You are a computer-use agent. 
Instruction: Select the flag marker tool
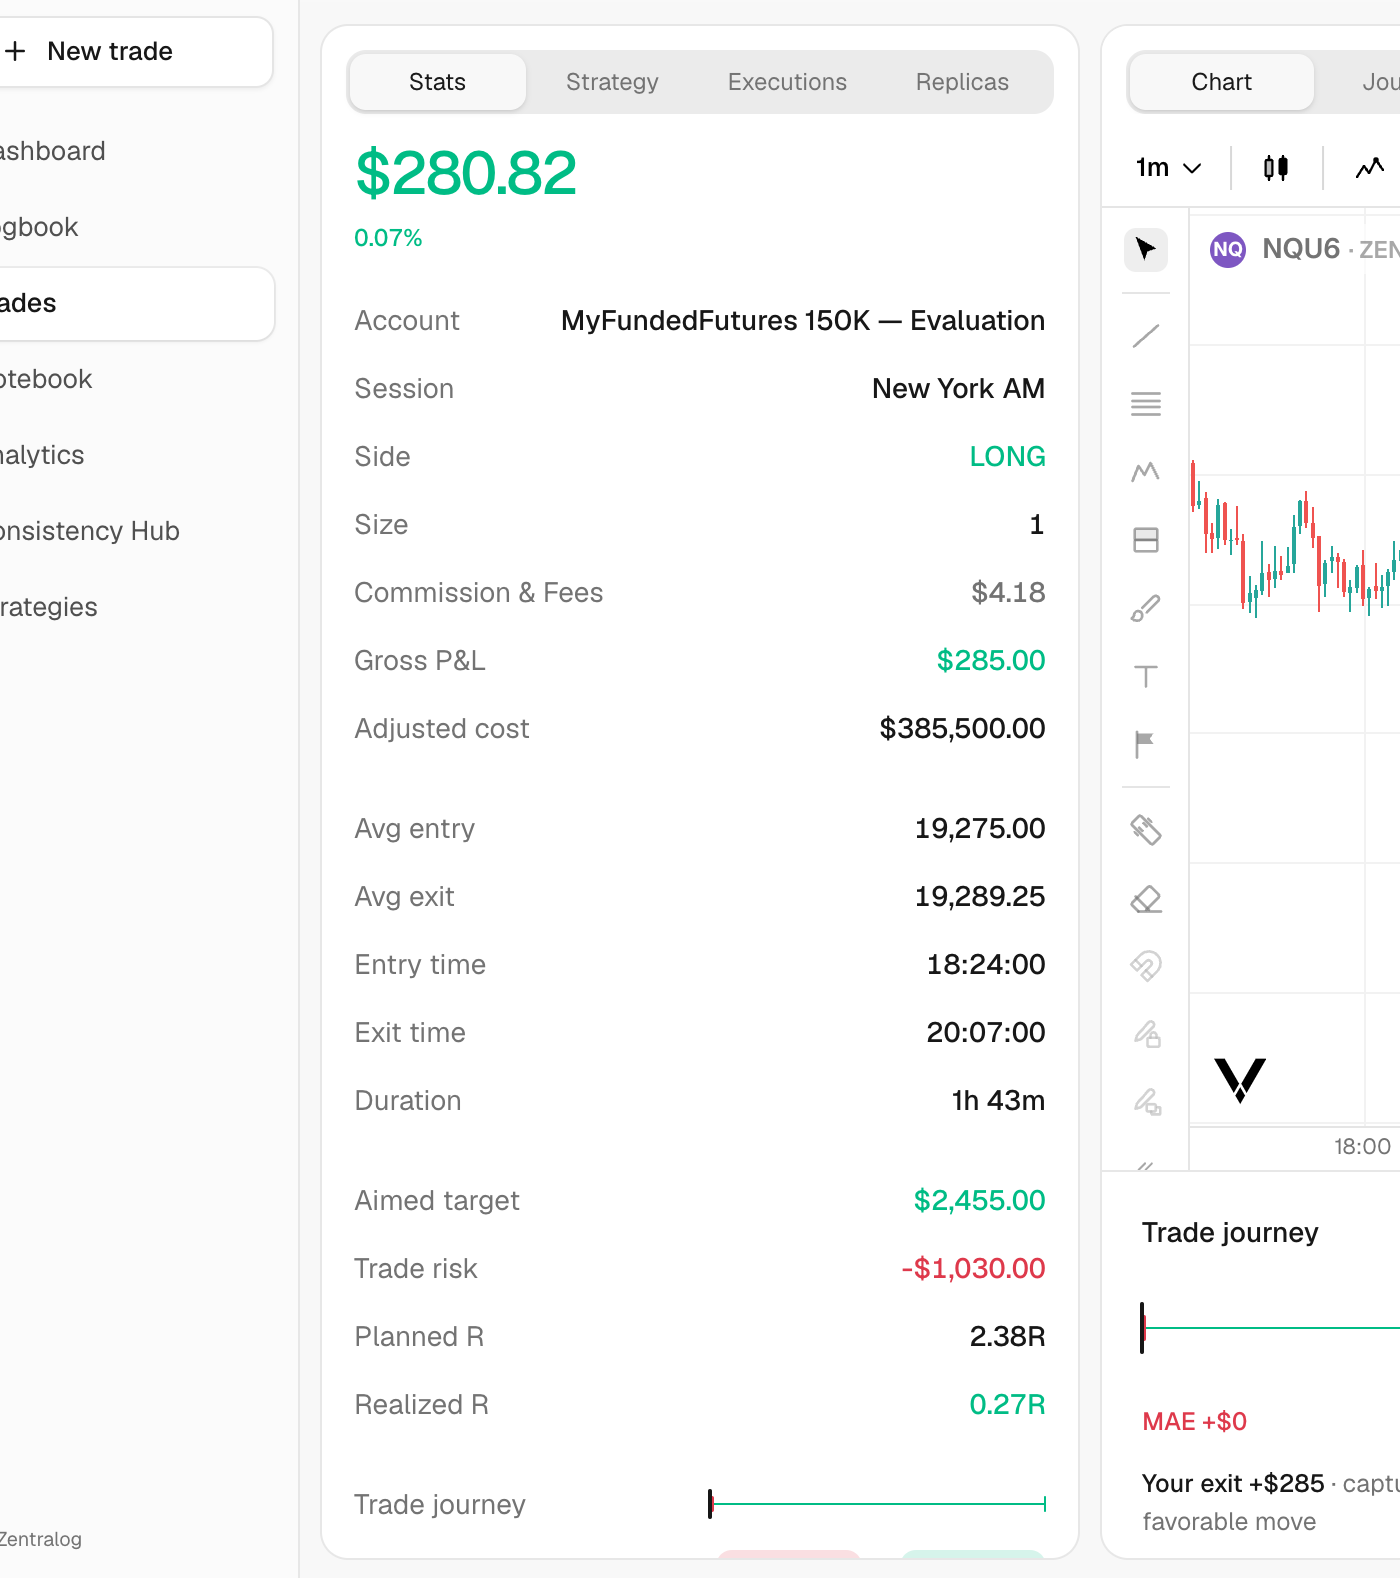[x=1146, y=744]
